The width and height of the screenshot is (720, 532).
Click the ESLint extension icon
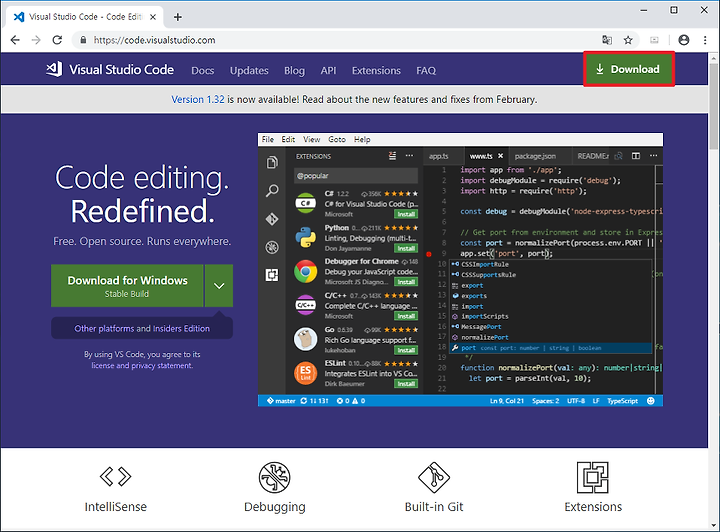tap(305, 373)
